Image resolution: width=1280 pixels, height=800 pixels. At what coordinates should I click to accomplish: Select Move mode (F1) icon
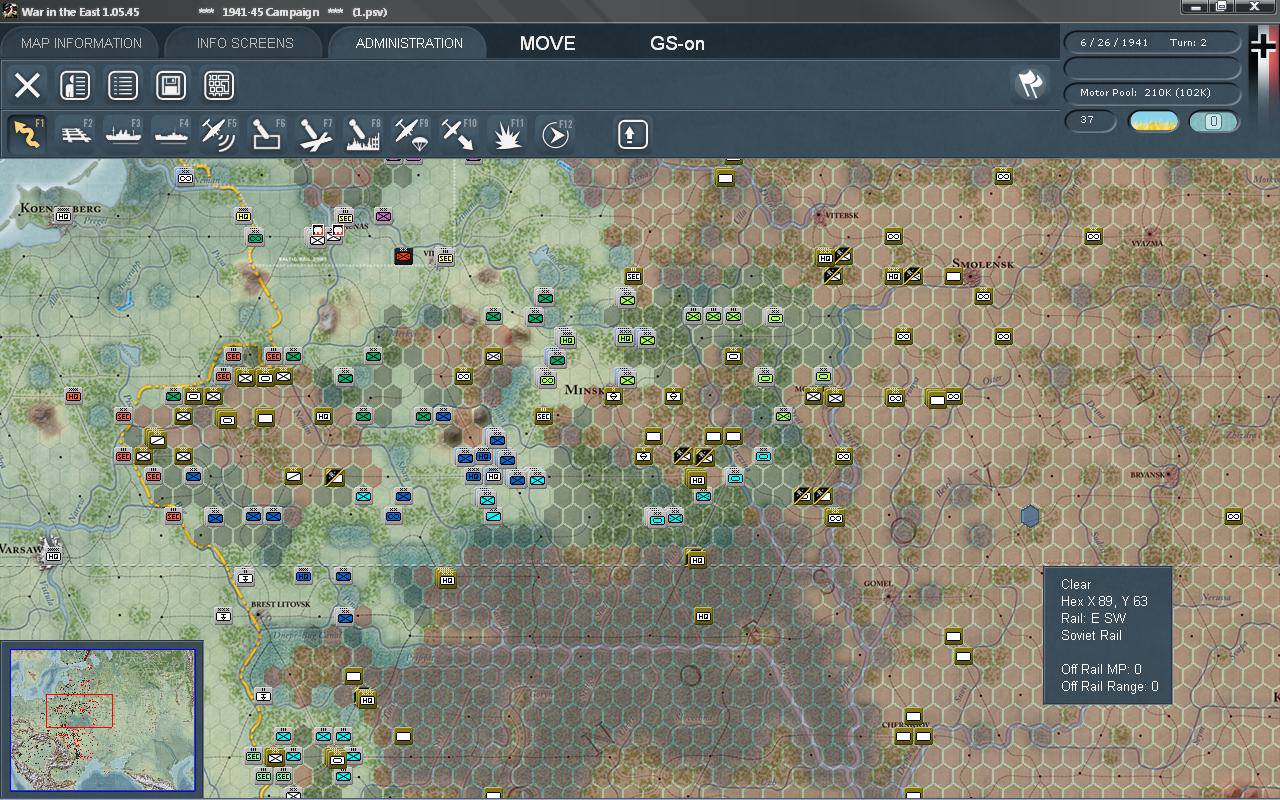(x=27, y=134)
